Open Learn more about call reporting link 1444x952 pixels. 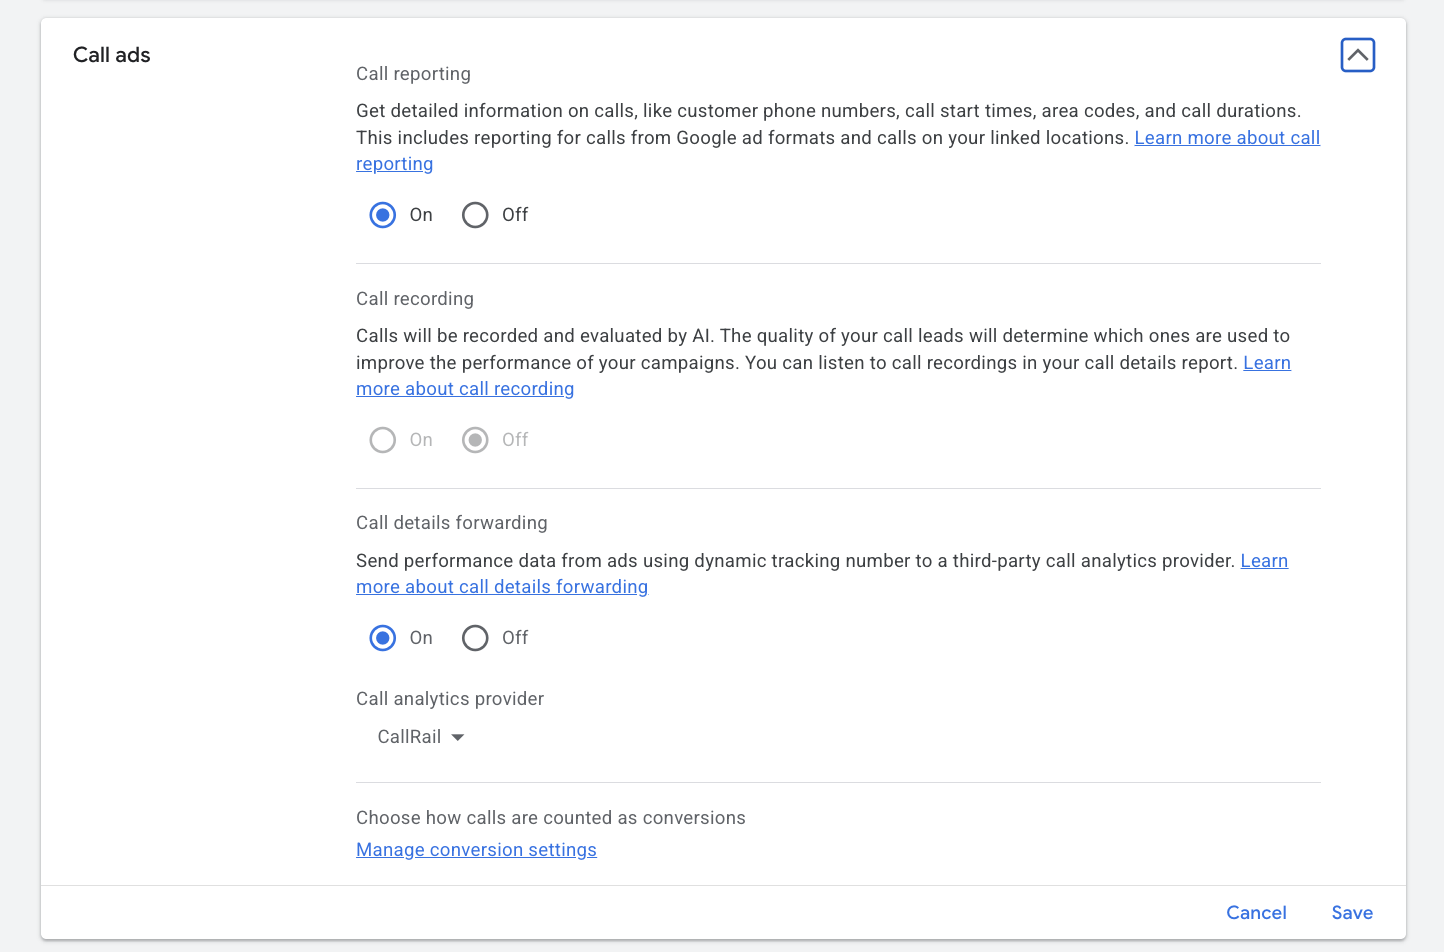click(1227, 138)
